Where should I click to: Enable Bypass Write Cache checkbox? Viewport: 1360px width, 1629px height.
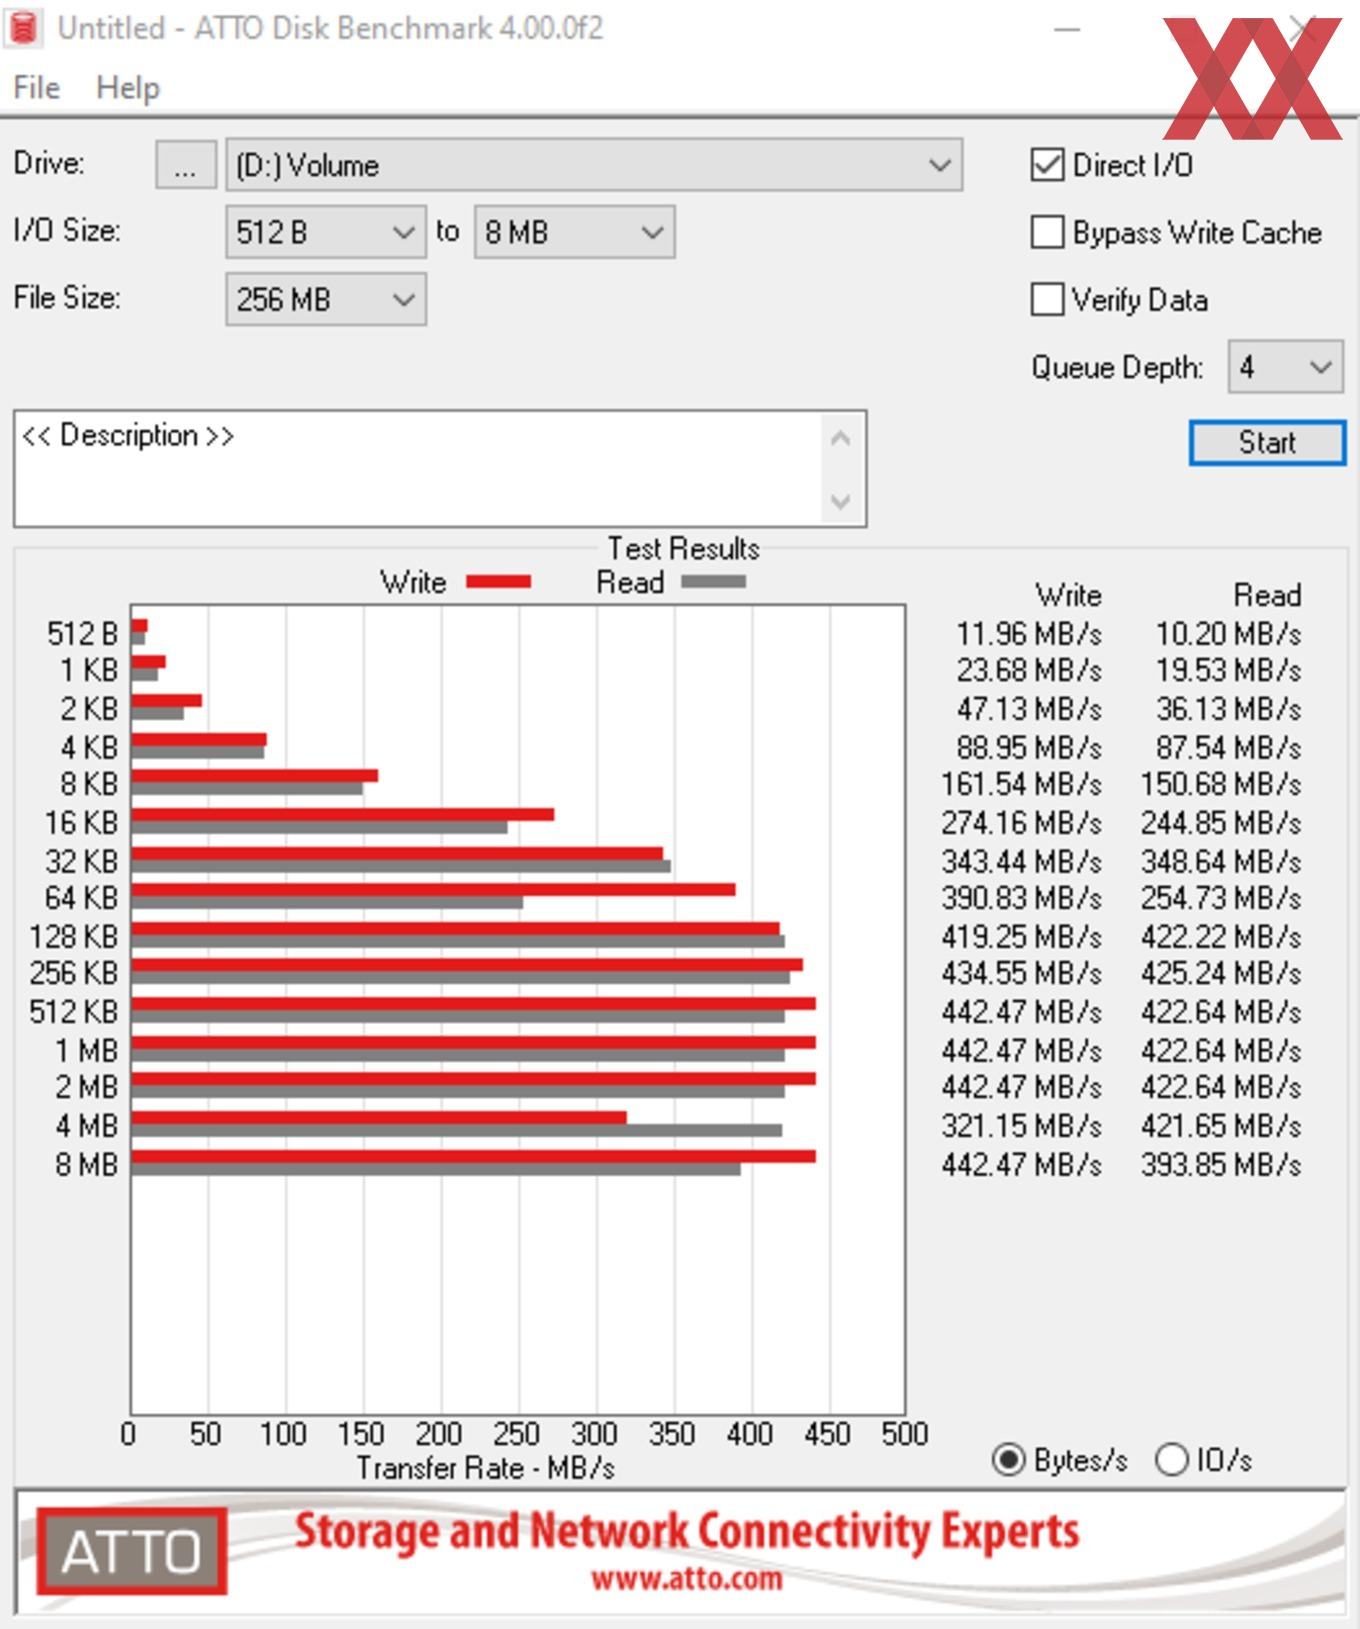pyautogui.click(x=1047, y=232)
